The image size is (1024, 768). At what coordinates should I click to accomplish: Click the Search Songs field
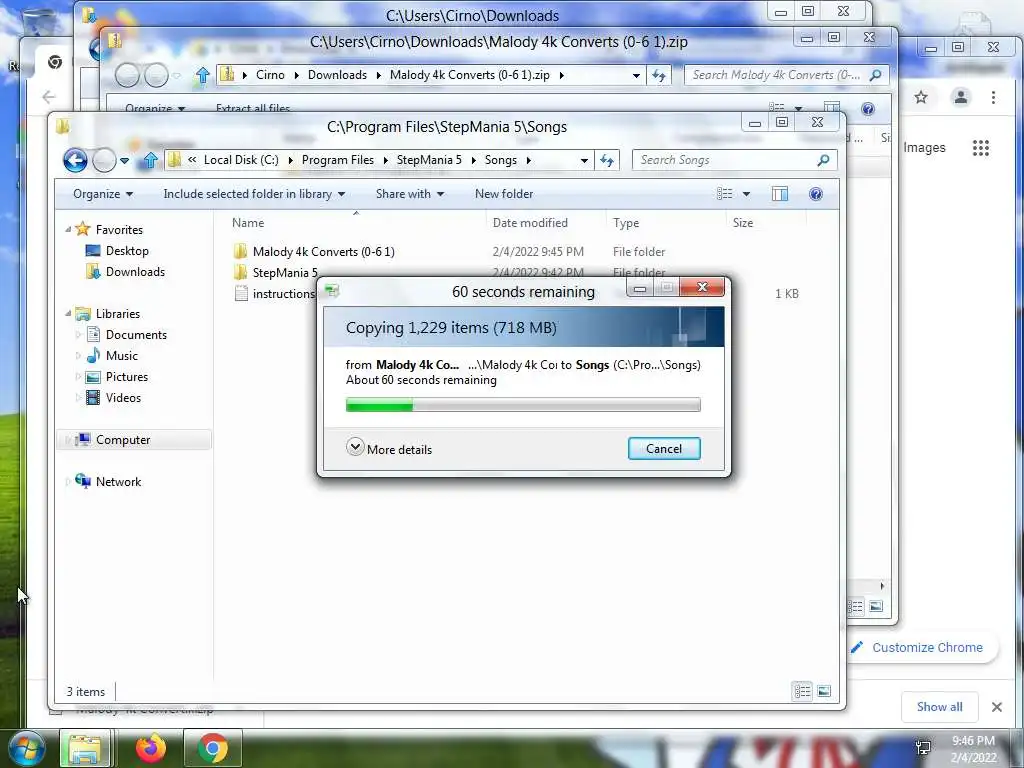[727, 160]
